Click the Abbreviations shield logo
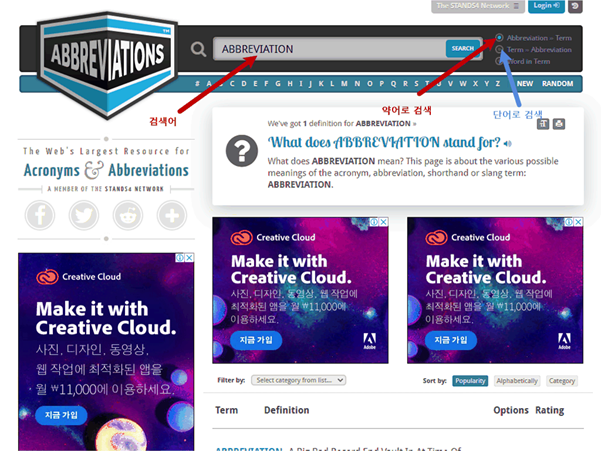Viewport: 601px width, 451px height. click(107, 65)
